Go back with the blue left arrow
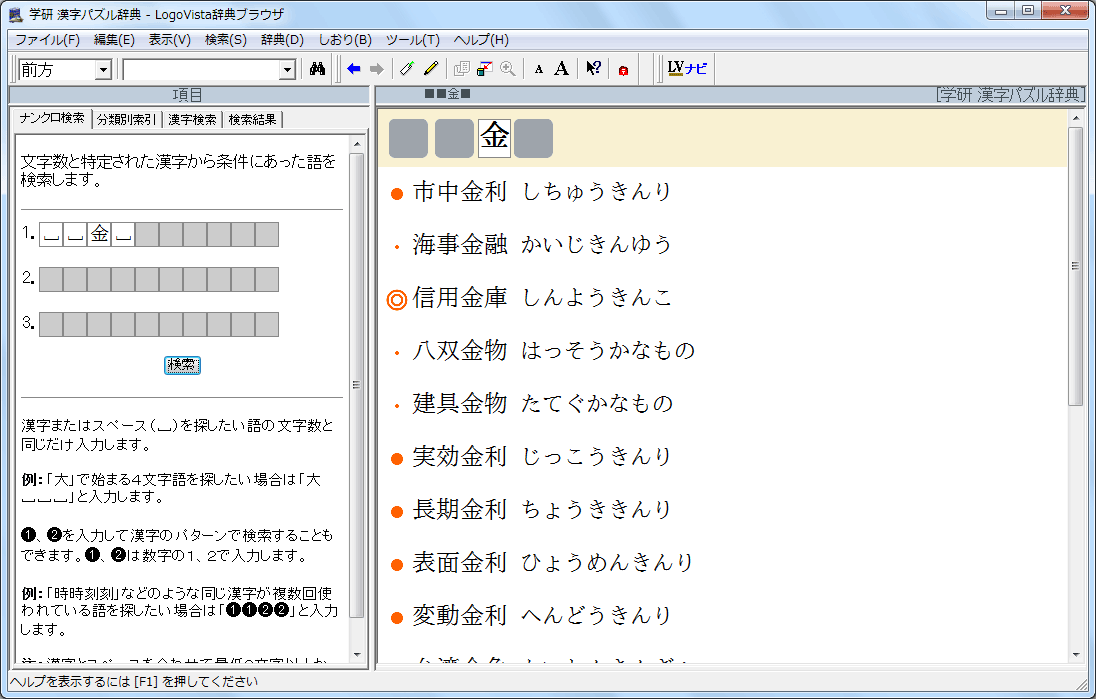This screenshot has width=1096, height=699. [x=354, y=69]
